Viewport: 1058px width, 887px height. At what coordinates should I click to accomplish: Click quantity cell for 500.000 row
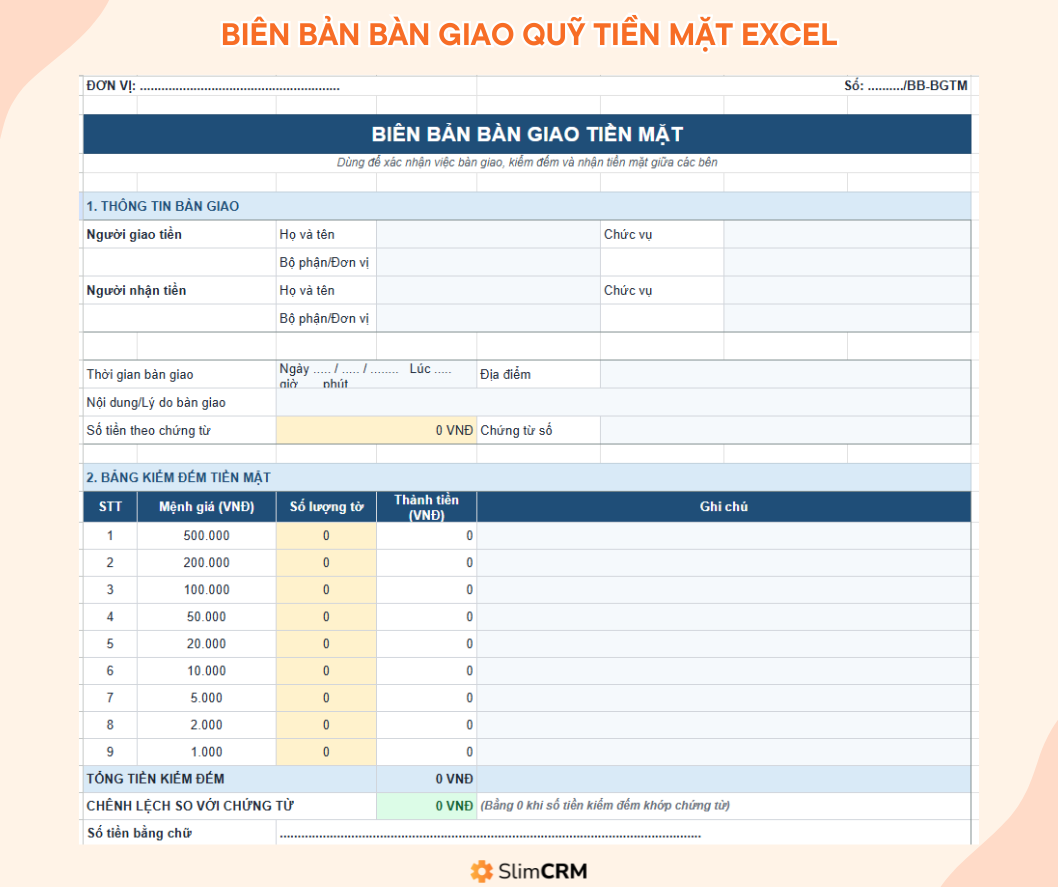327,536
